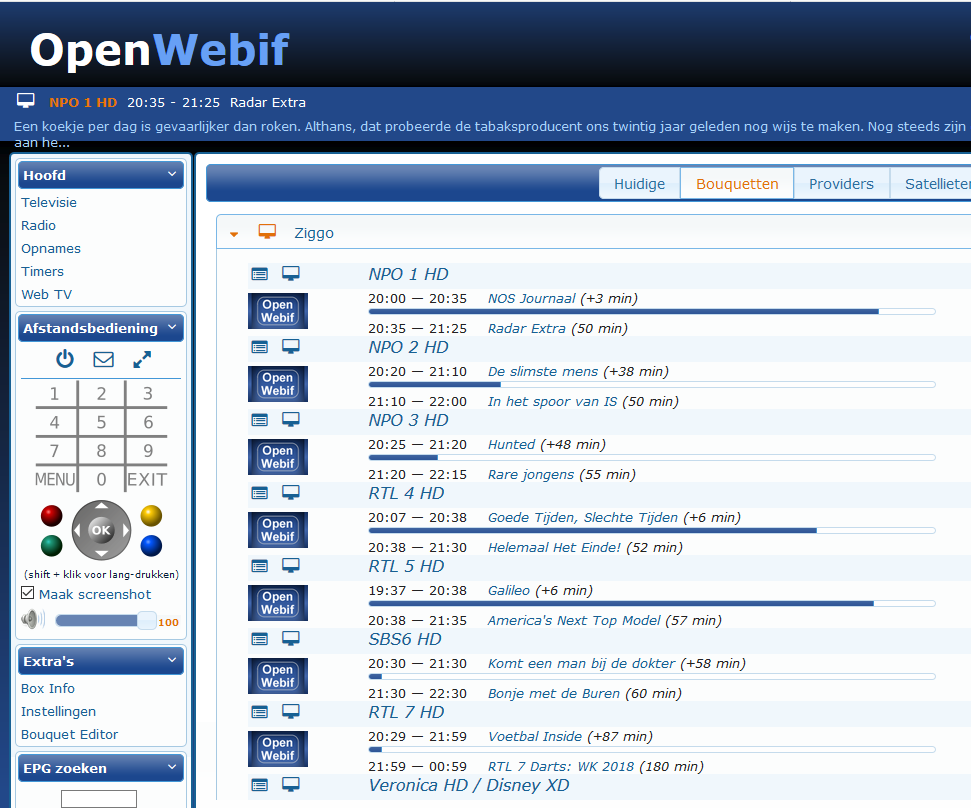The height and width of the screenshot is (808, 971).
Task: Open the Web TV link
Action: coord(46,294)
